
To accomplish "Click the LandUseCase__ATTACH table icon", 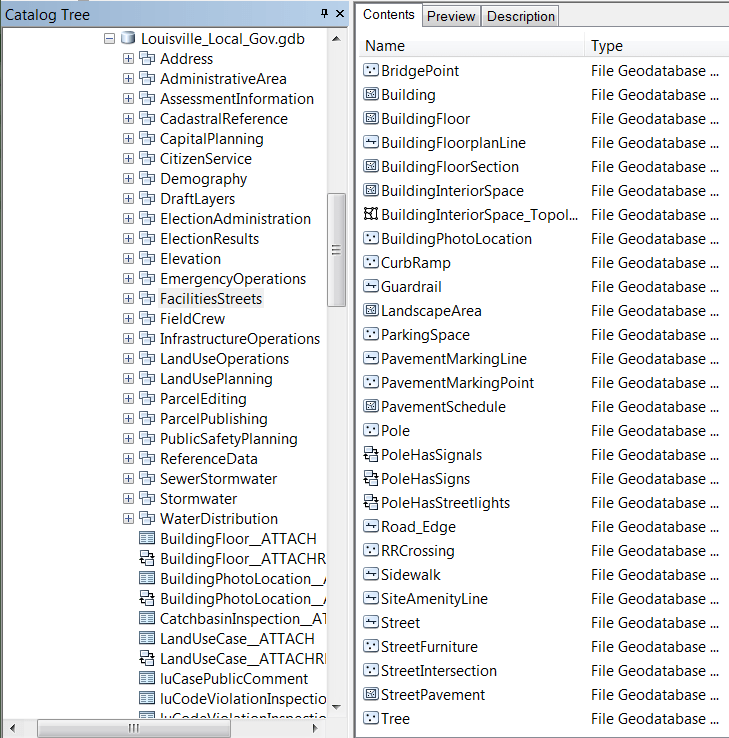I will point(147,638).
